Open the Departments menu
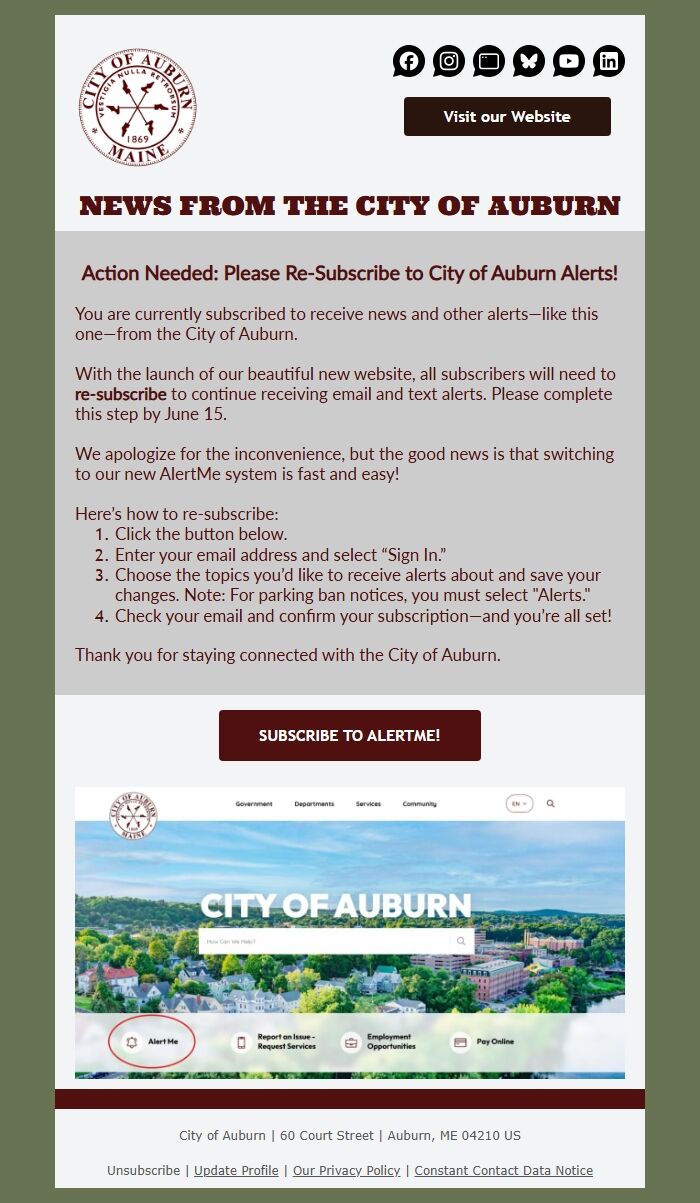Screen dimensions: 700x1203 (x=313, y=803)
